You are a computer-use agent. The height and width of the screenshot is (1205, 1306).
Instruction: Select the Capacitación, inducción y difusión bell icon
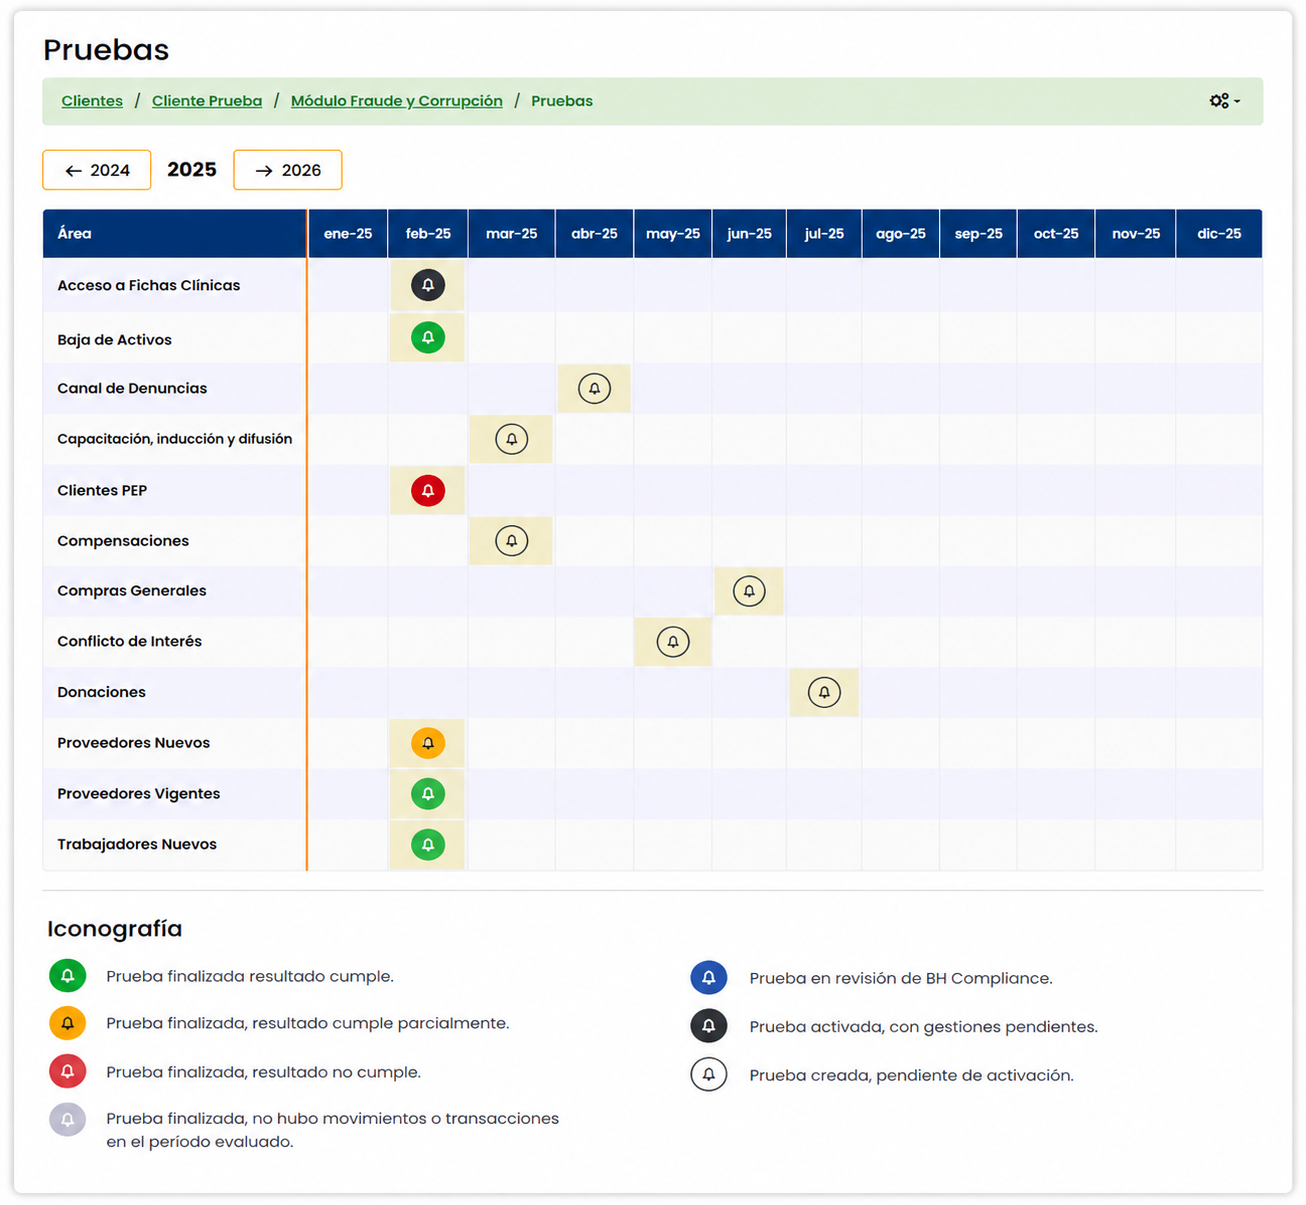[x=511, y=439]
